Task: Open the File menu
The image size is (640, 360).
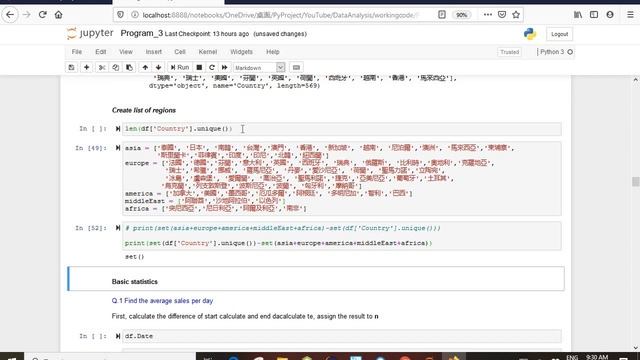Action: pyautogui.click(x=77, y=52)
